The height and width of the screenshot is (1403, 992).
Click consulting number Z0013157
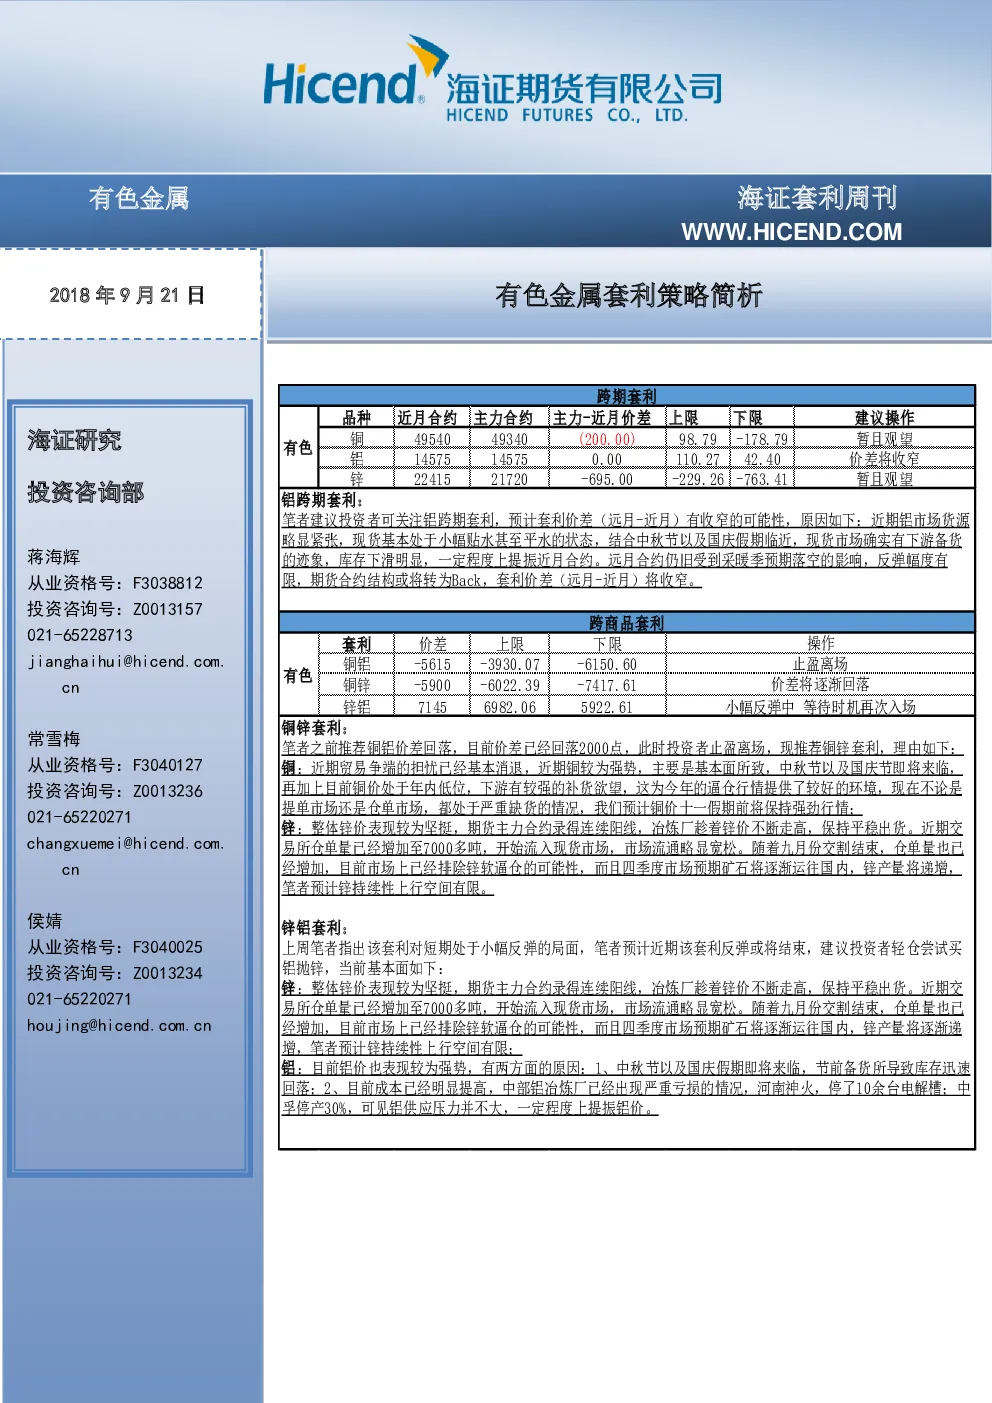[x=167, y=609]
